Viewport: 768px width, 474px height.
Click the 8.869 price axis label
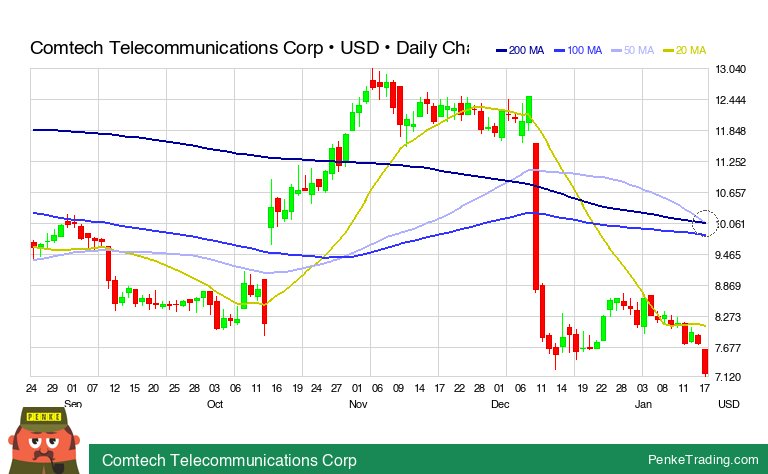(730, 286)
